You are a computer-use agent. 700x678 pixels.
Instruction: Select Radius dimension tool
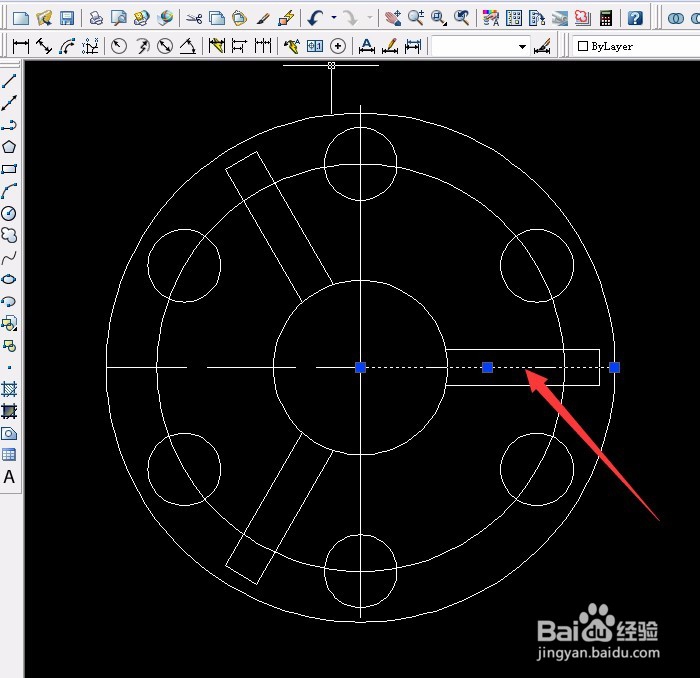[119, 46]
